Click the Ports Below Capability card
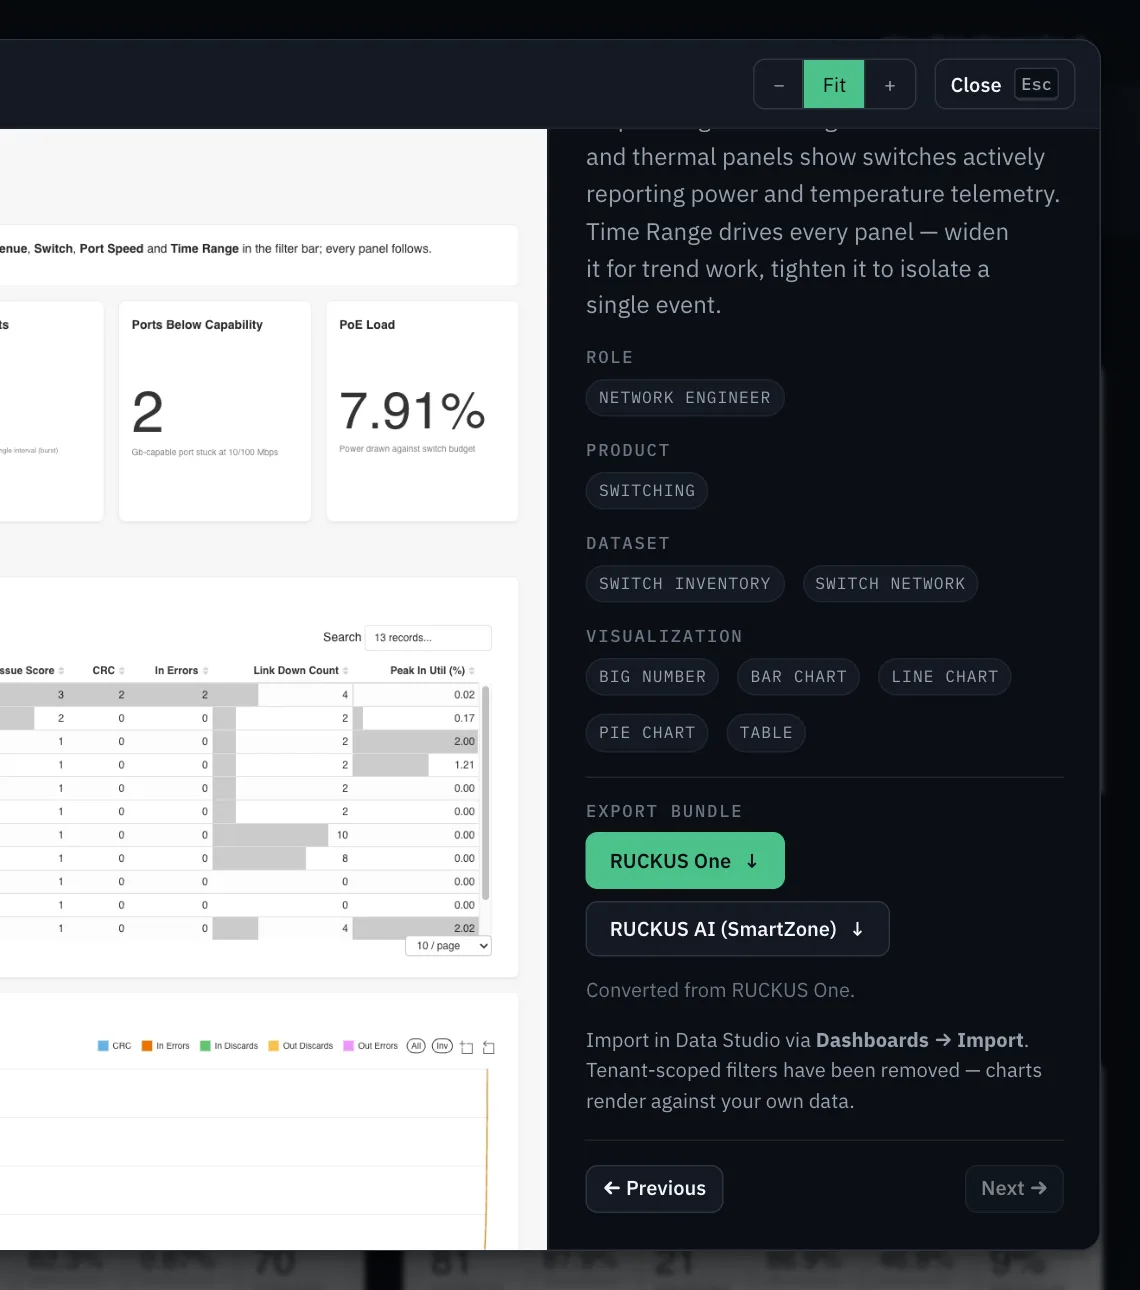Viewport: 1140px width, 1290px height. (215, 411)
